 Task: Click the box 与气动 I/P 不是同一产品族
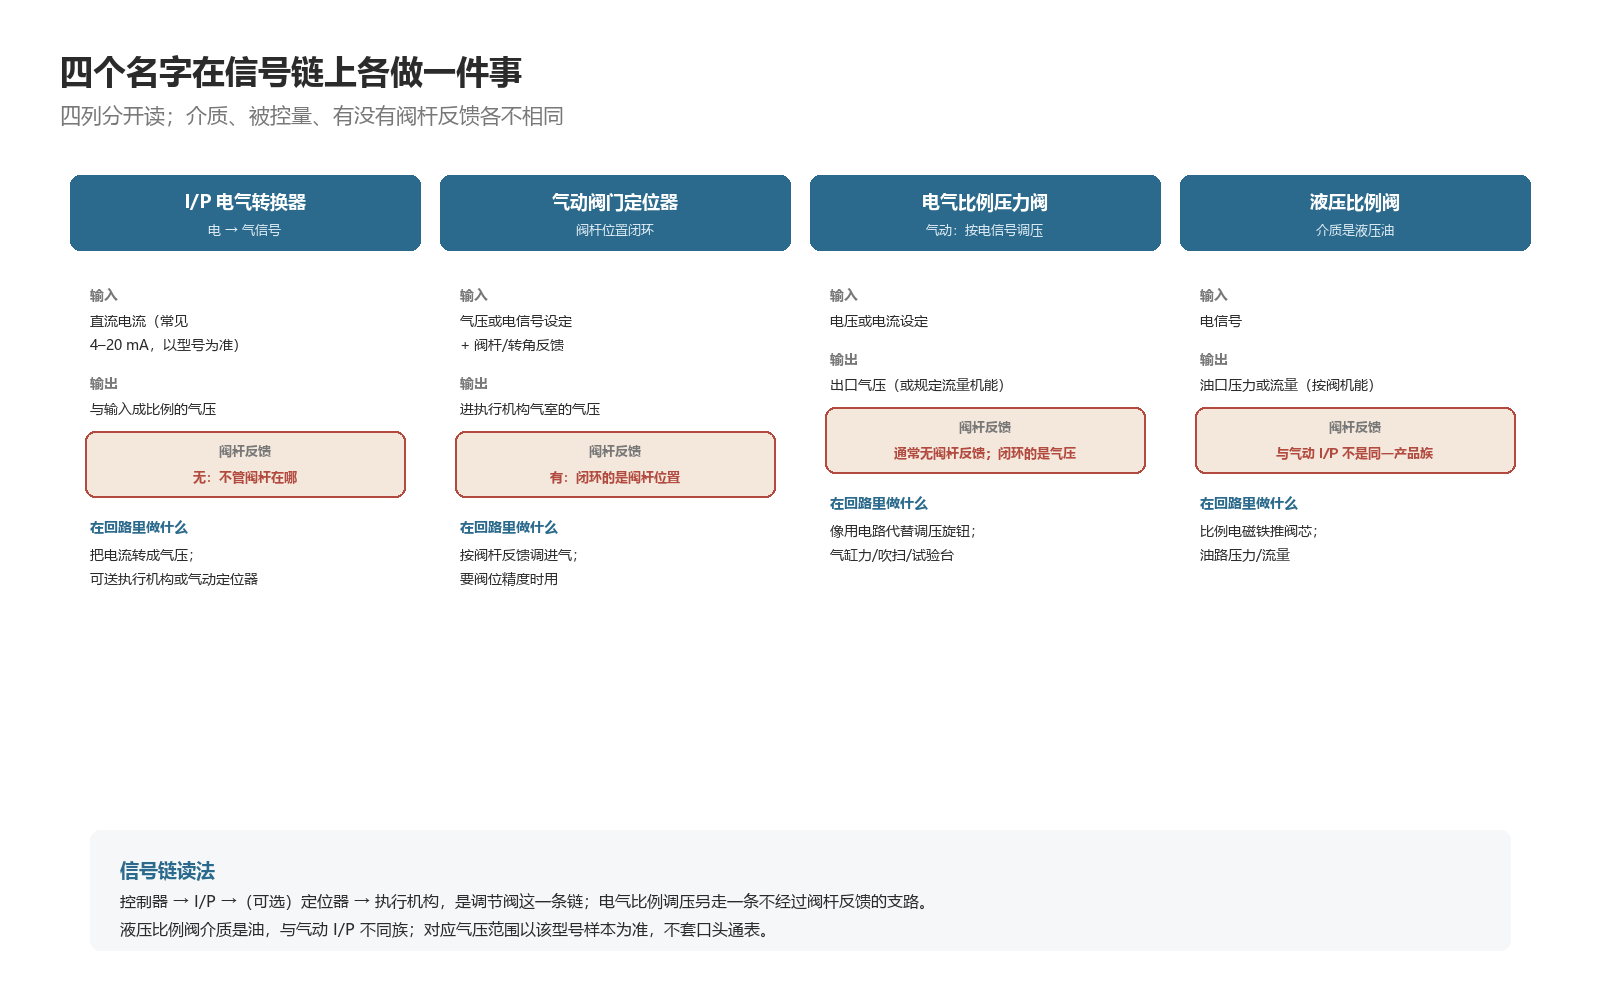click(x=1355, y=440)
